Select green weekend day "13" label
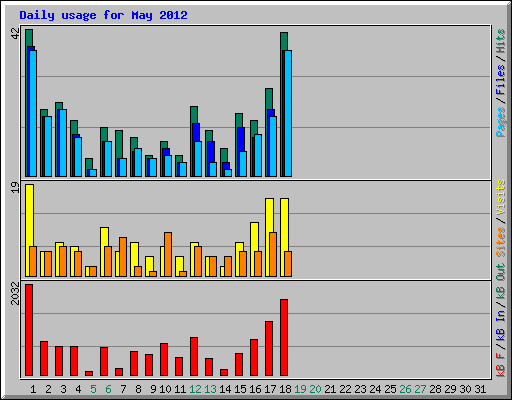512x400 pixels. (x=210, y=389)
